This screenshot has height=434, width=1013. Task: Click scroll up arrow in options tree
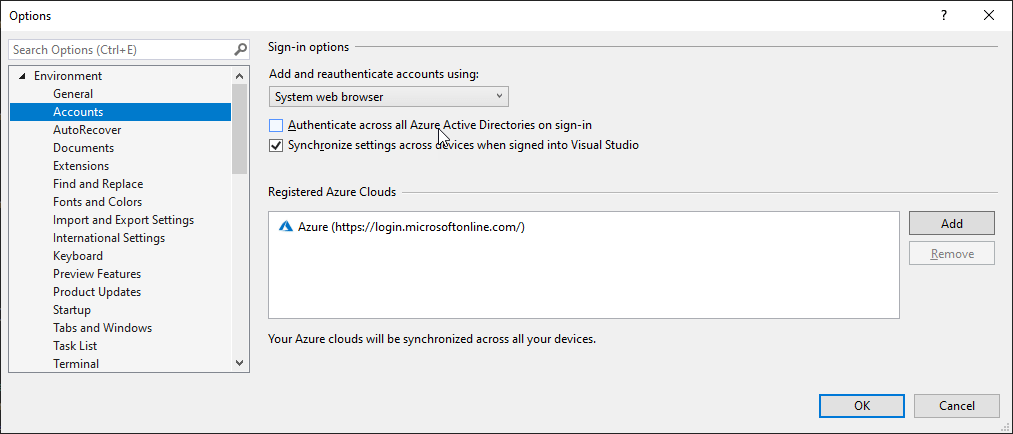click(239, 76)
